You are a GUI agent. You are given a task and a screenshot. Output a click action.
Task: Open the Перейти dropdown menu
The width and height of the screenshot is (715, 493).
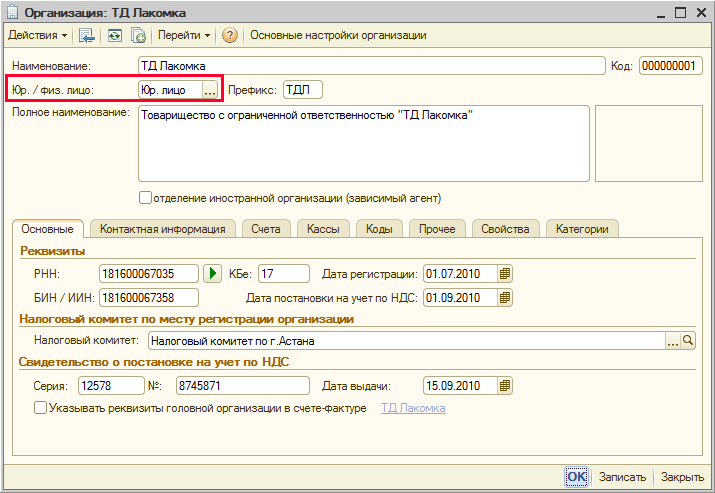[x=185, y=35]
